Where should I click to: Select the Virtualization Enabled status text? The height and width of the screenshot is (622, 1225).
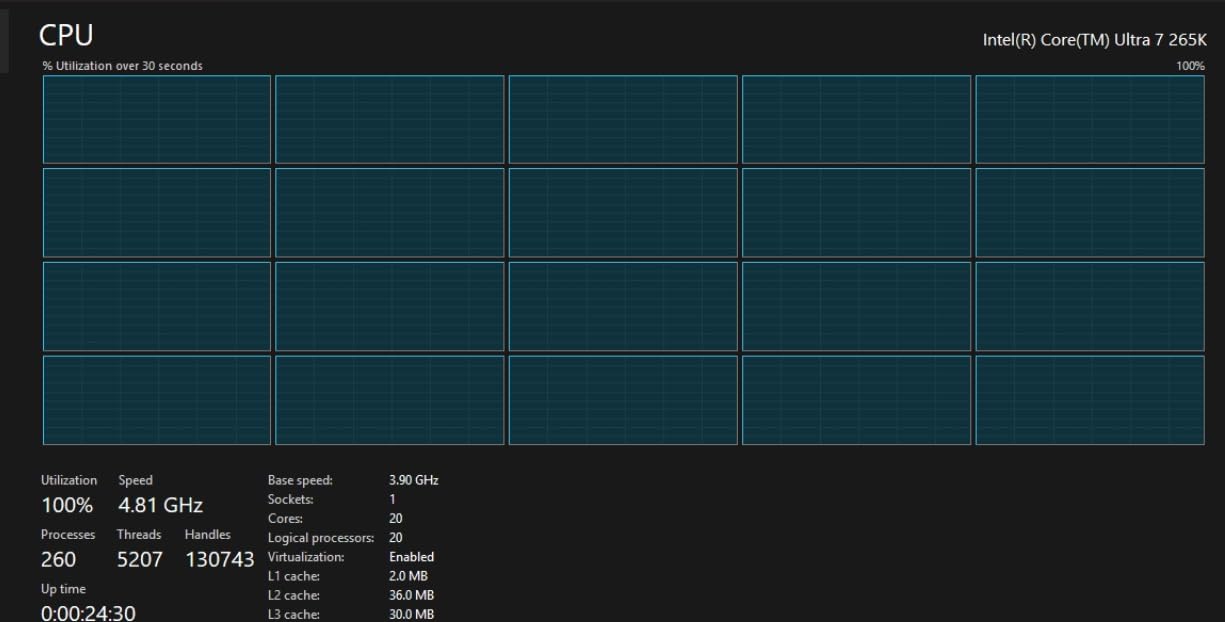point(411,557)
